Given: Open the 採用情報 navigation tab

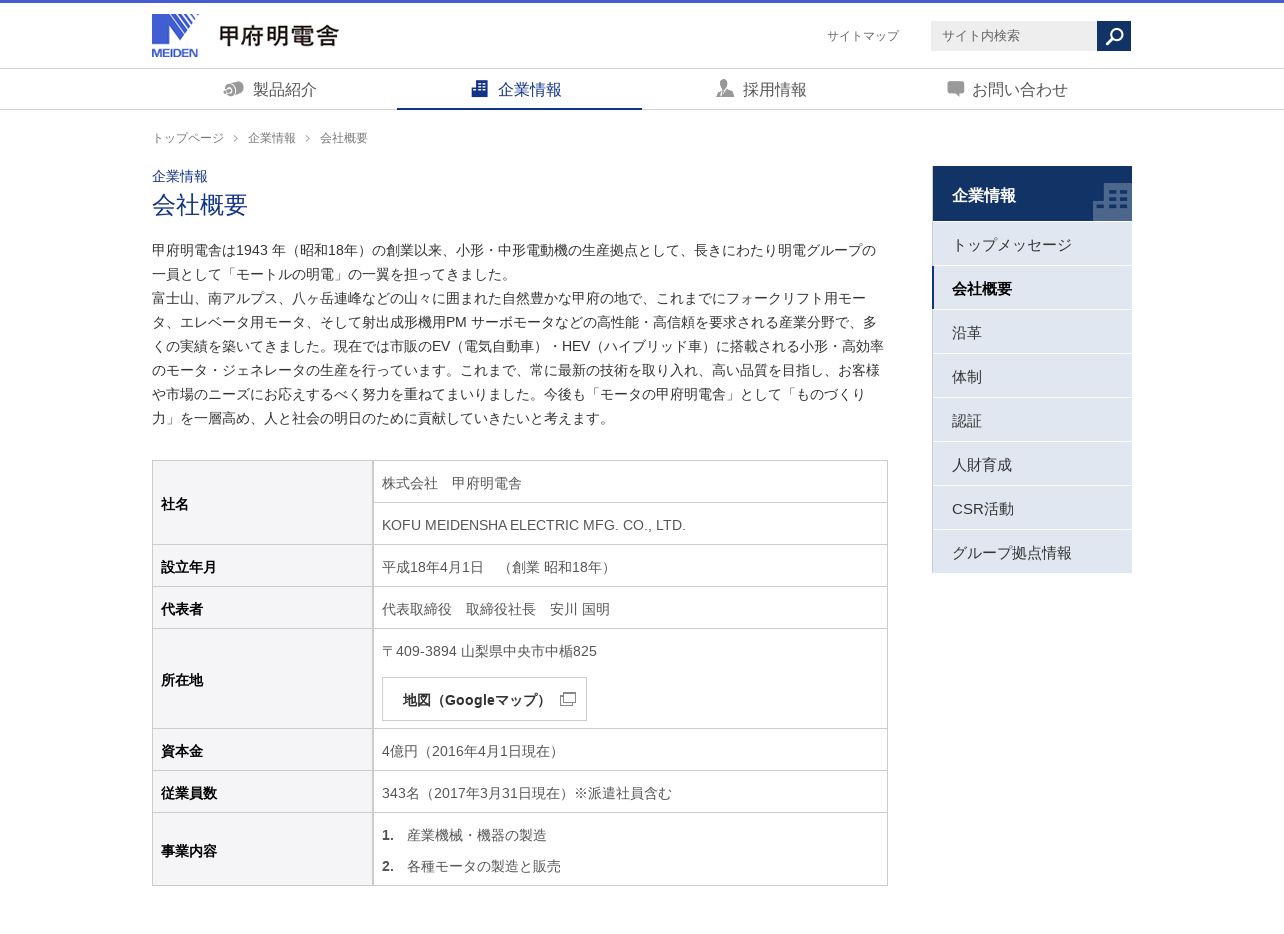Looking at the screenshot, I should tap(764, 89).
